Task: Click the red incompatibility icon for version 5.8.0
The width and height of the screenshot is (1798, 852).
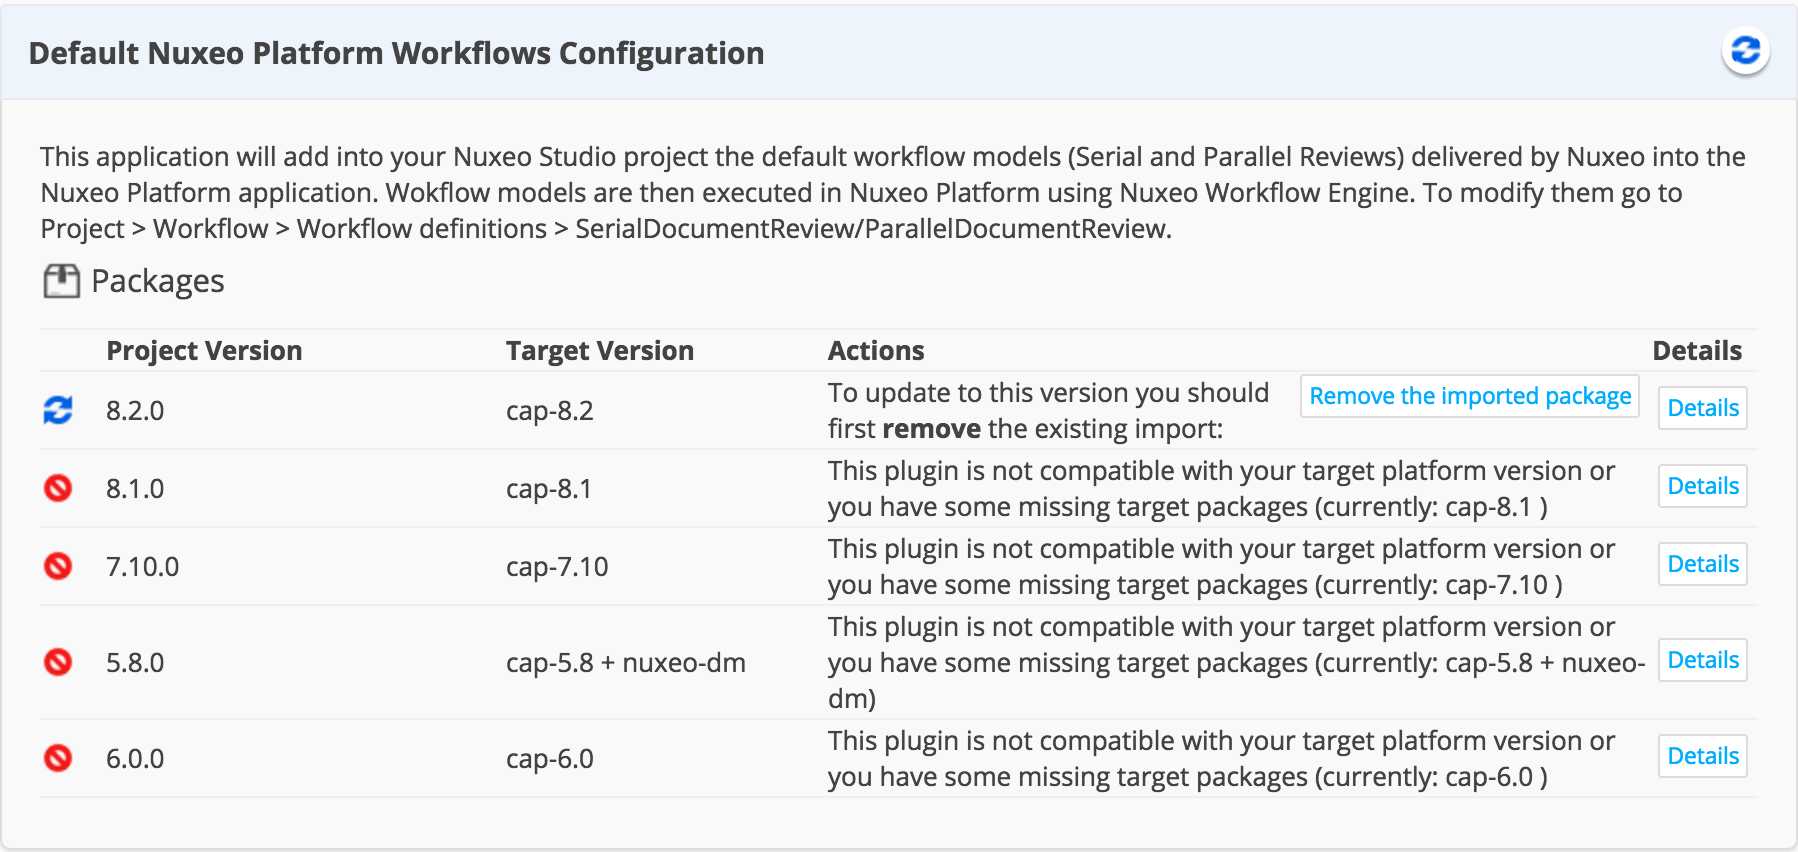Action: coord(58,662)
